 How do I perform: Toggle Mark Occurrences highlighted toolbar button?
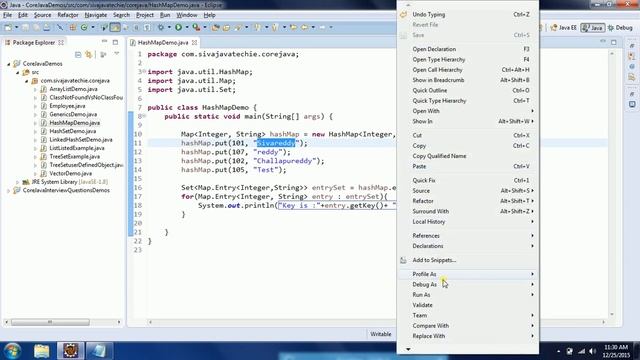[x=115, y=27]
